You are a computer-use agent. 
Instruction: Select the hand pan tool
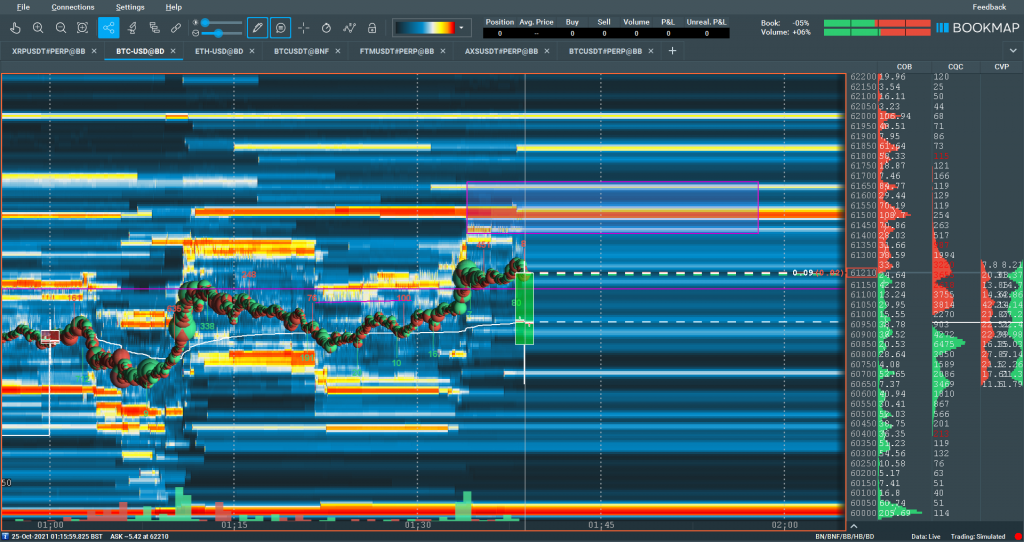[x=16, y=28]
